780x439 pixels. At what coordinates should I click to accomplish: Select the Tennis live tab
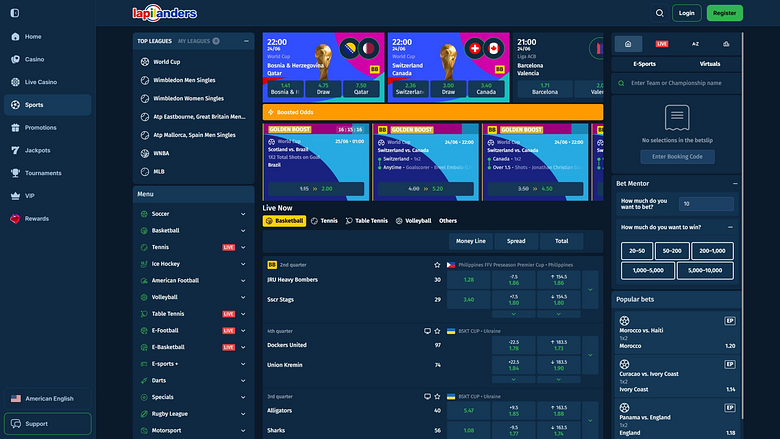click(324, 221)
